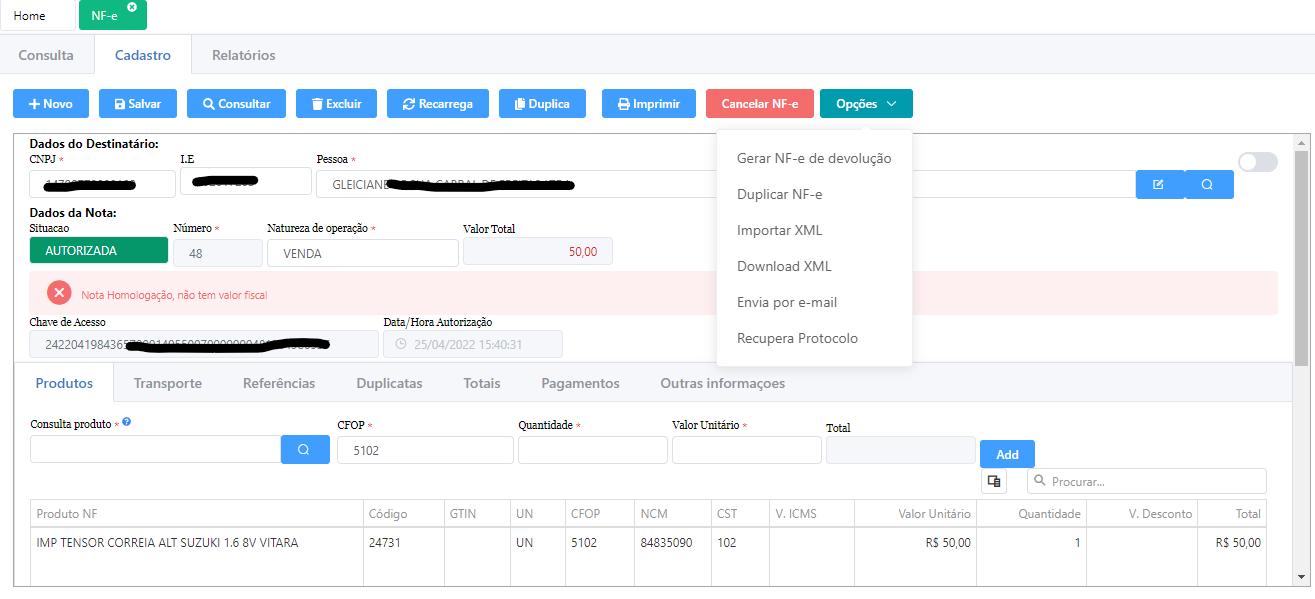The width and height of the screenshot is (1315, 599).
Task: Click Recarrega button with refresh icon
Action: [x=437, y=104]
